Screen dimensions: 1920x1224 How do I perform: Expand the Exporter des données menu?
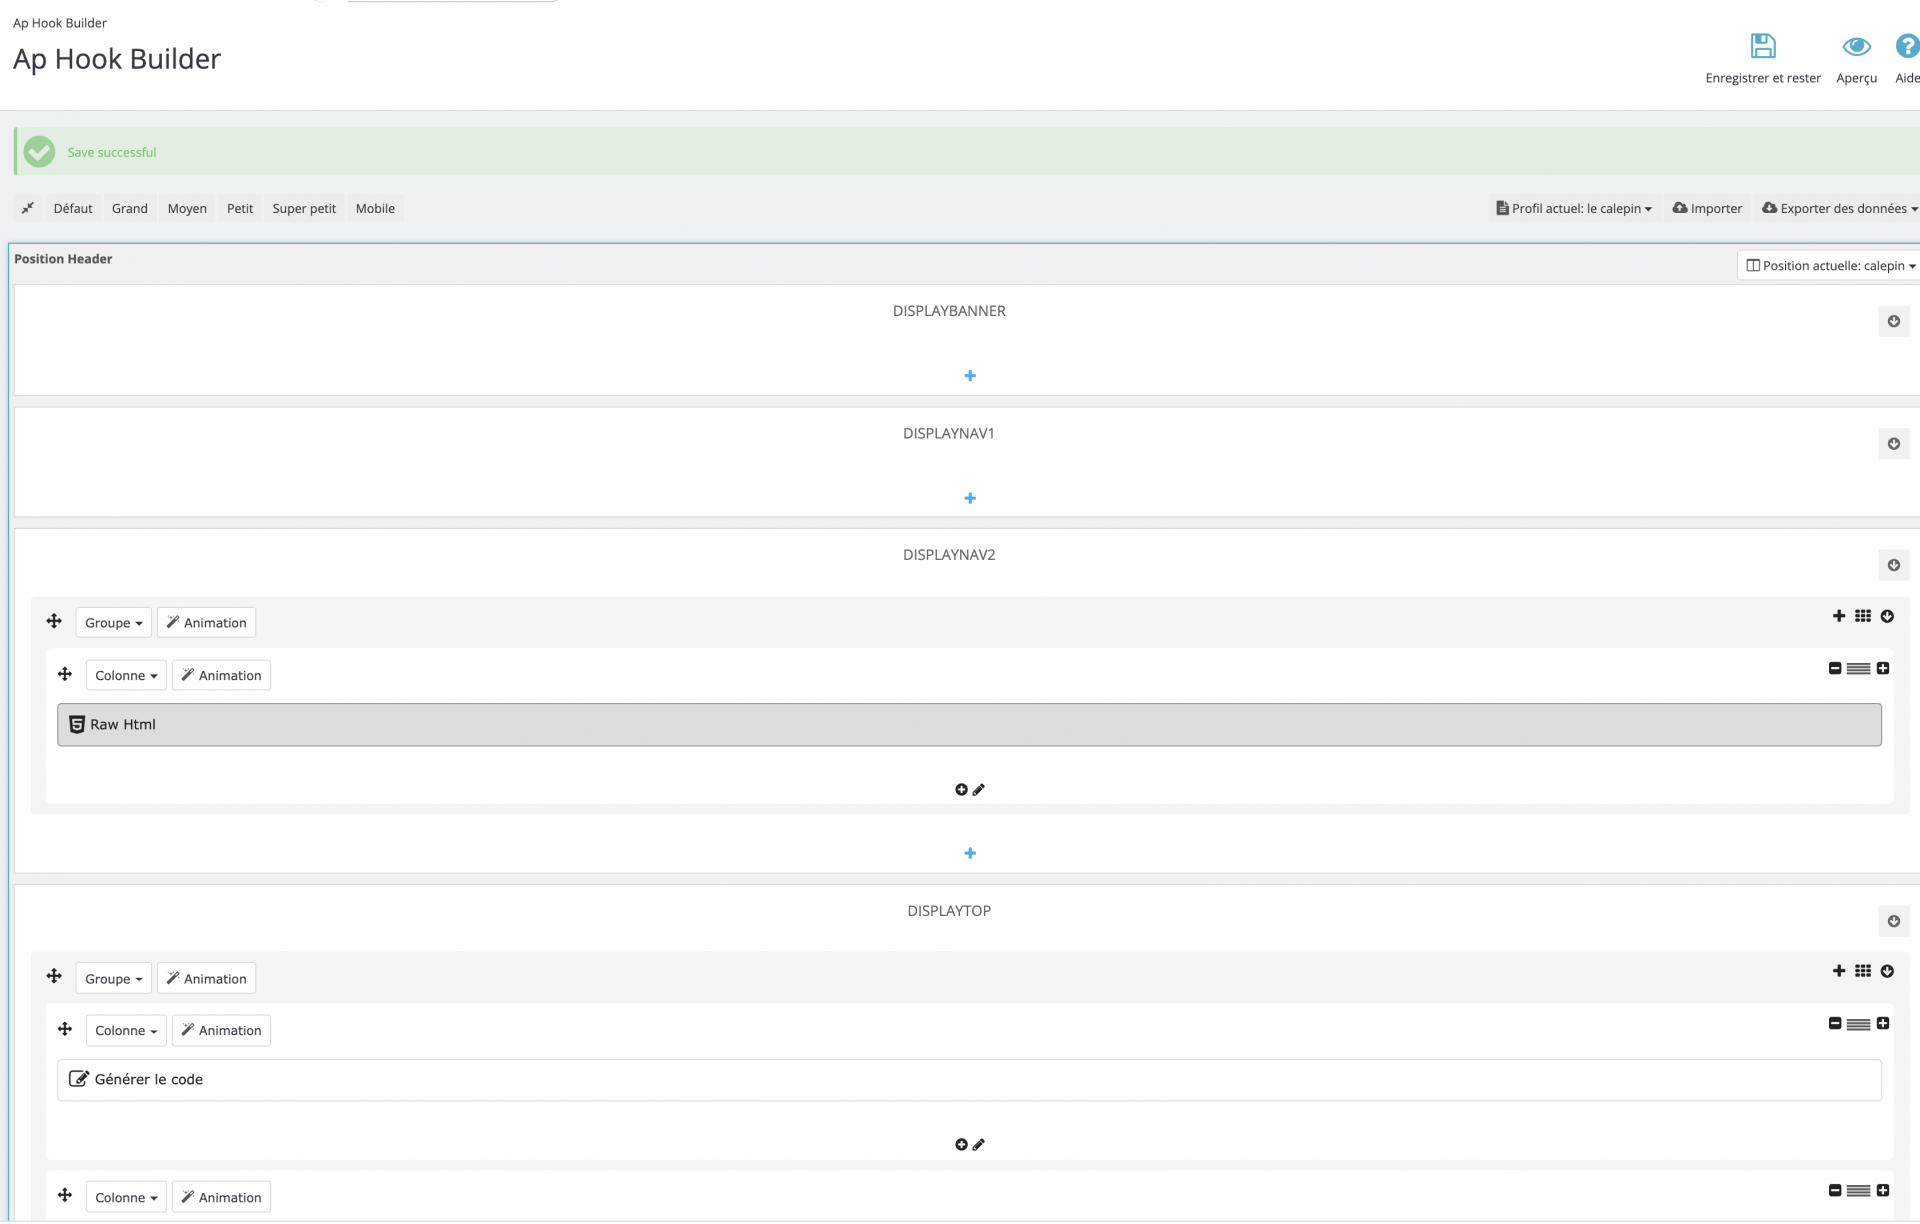[x=1839, y=208]
